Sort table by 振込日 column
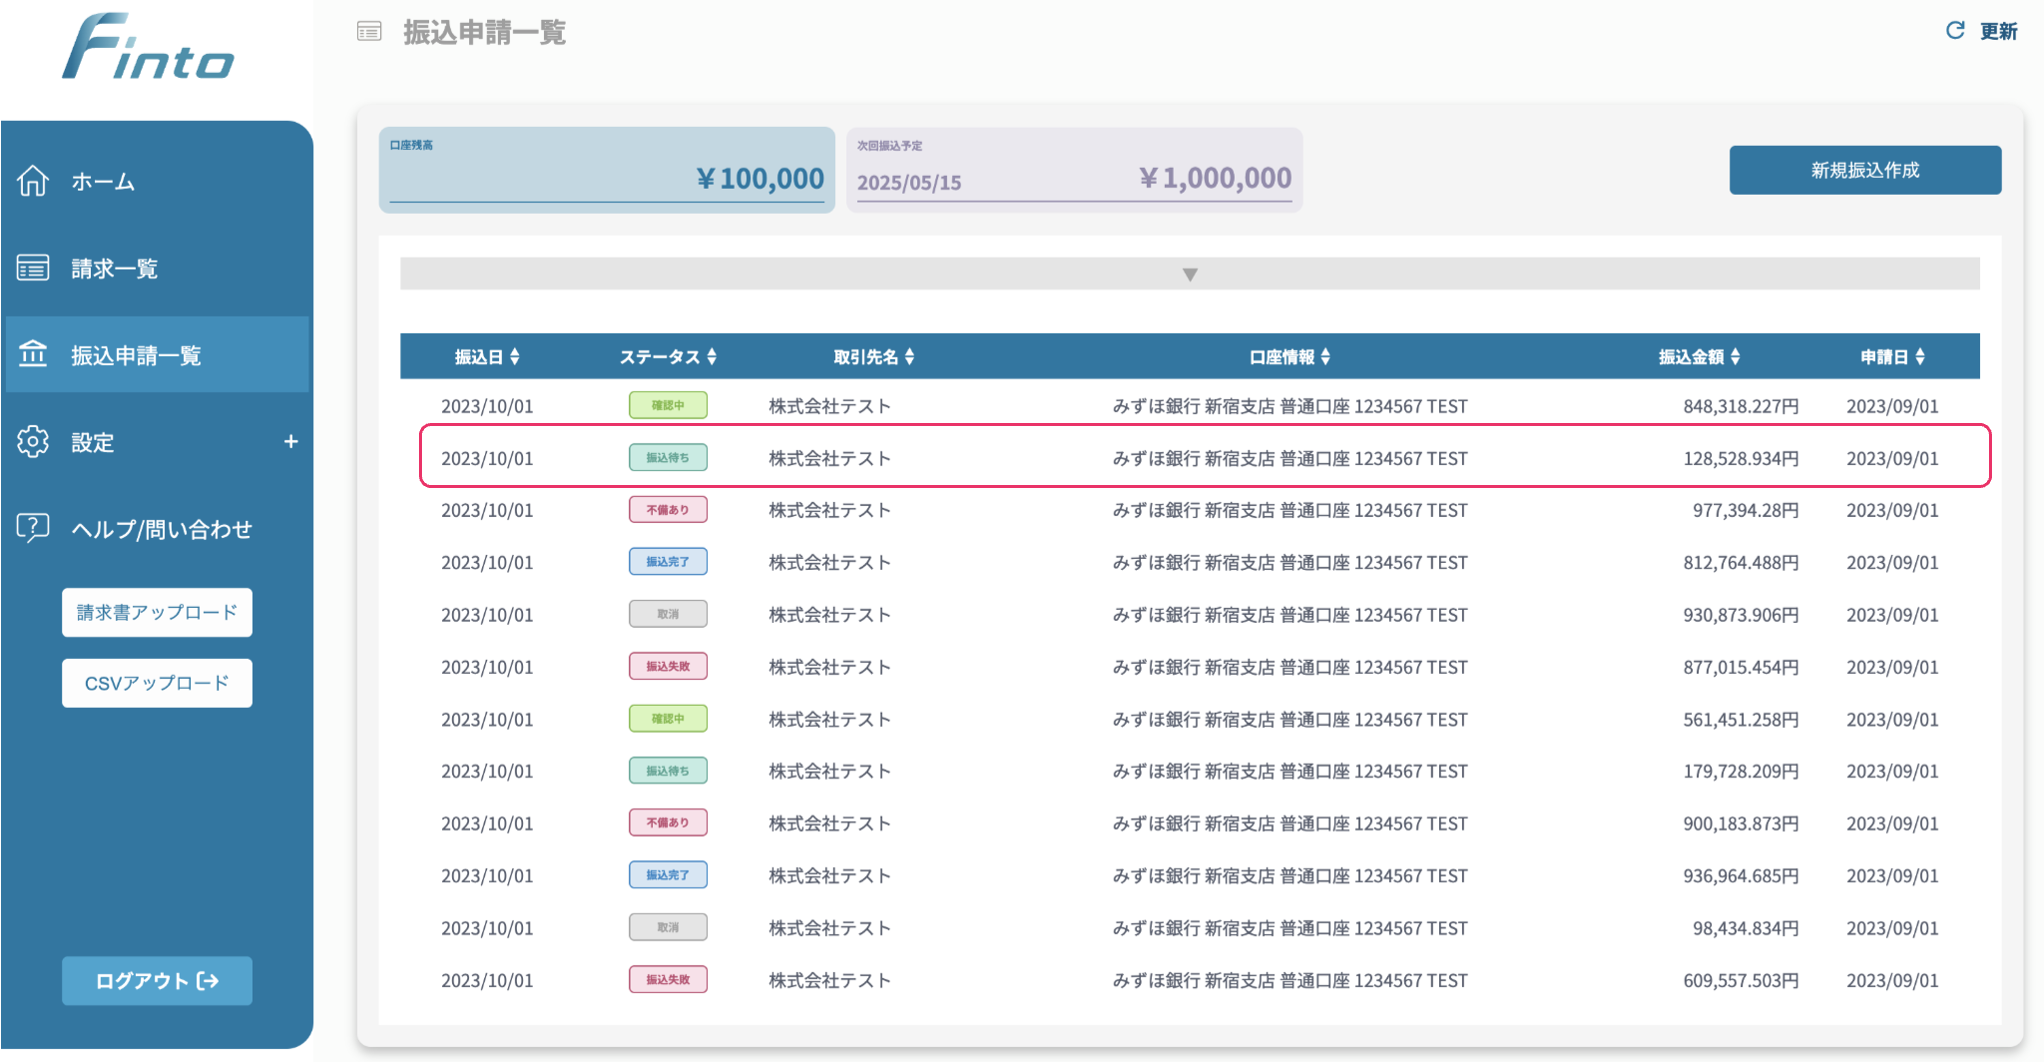The image size is (2044, 1062). [x=487, y=357]
